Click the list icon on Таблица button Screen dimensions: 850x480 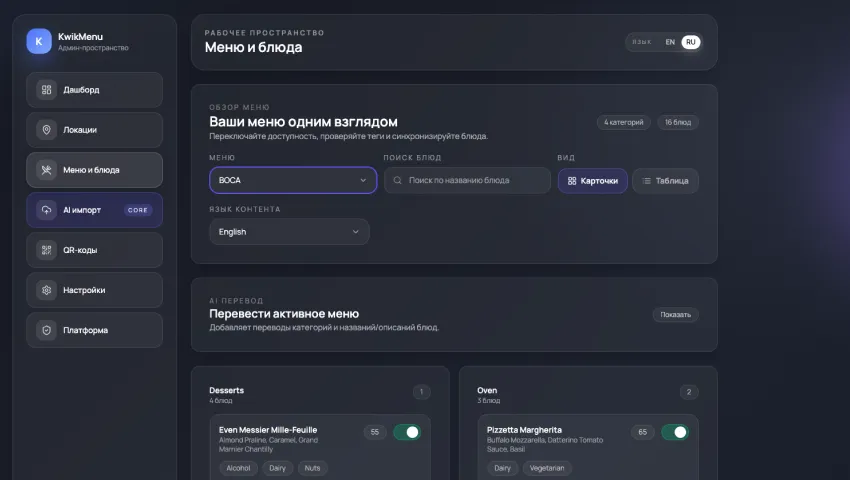click(x=646, y=181)
